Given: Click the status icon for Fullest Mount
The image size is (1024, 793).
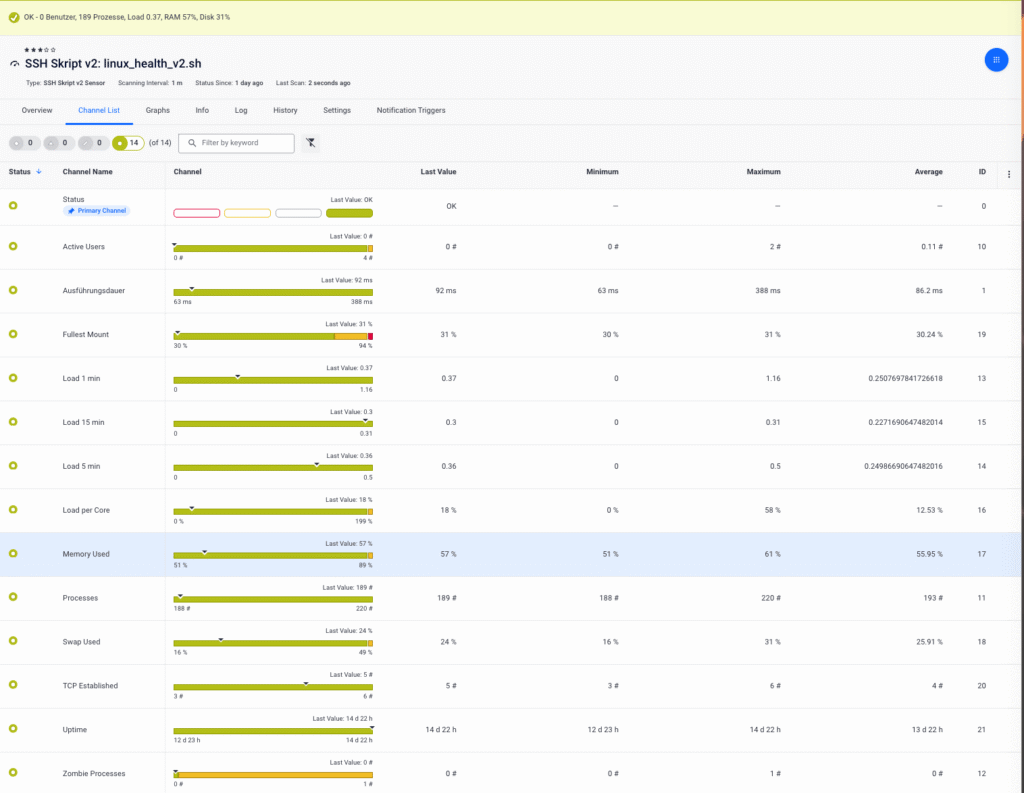Looking at the screenshot, I should pyautogui.click(x=13, y=334).
